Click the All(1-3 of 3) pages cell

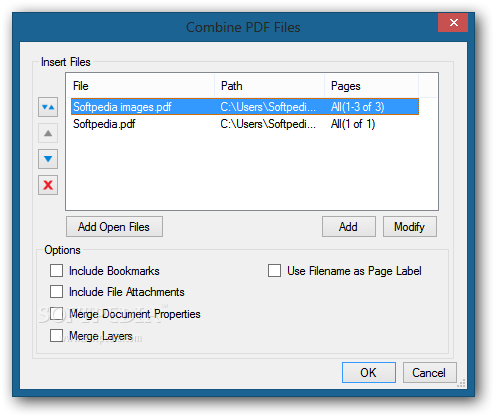click(x=357, y=107)
